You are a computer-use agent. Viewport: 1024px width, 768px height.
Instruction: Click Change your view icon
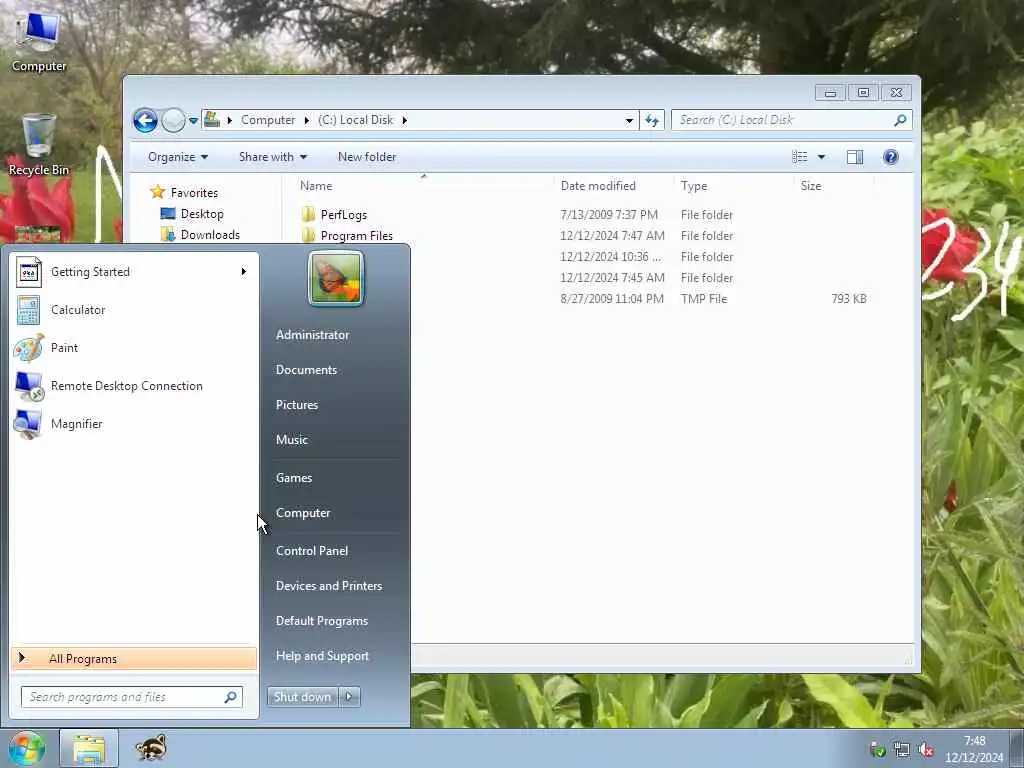click(x=799, y=157)
